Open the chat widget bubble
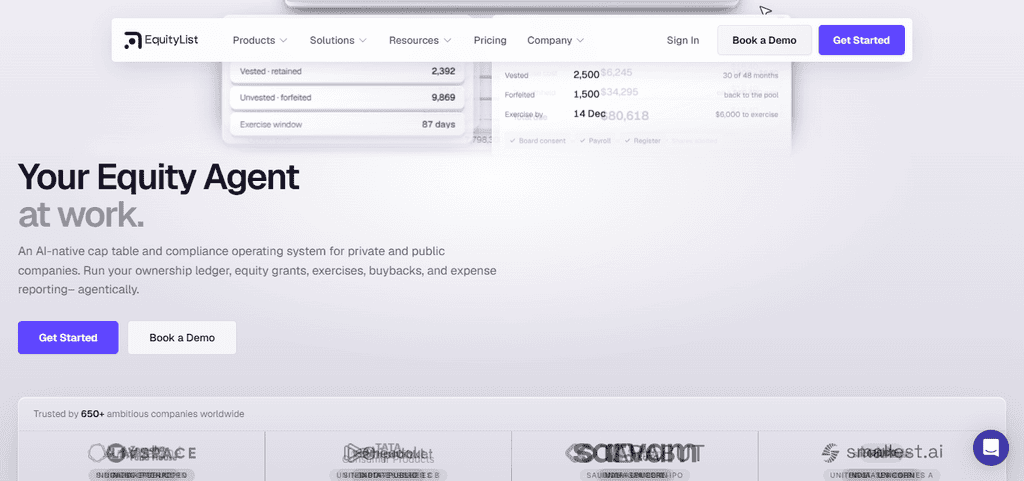 pos(990,448)
